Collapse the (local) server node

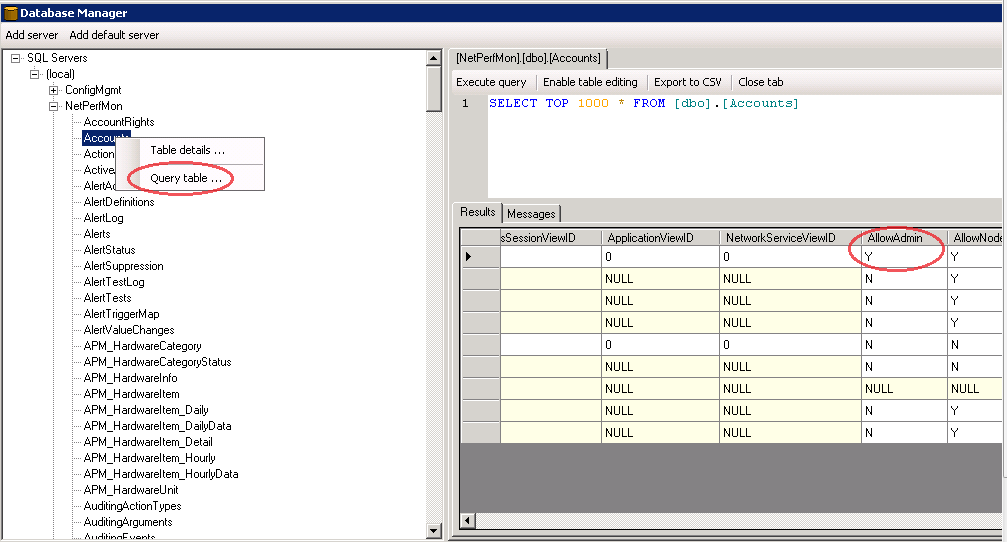[x=35, y=74]
